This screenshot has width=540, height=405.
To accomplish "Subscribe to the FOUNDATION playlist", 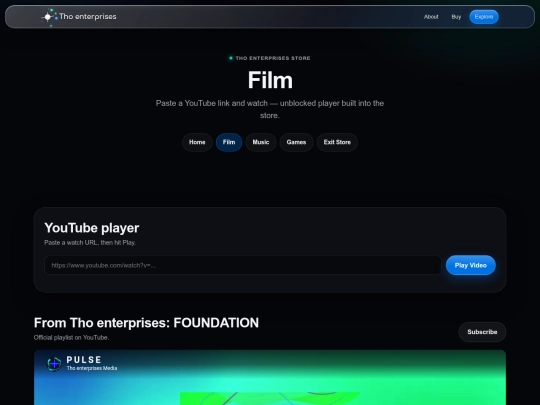I will tap(482, 332).
